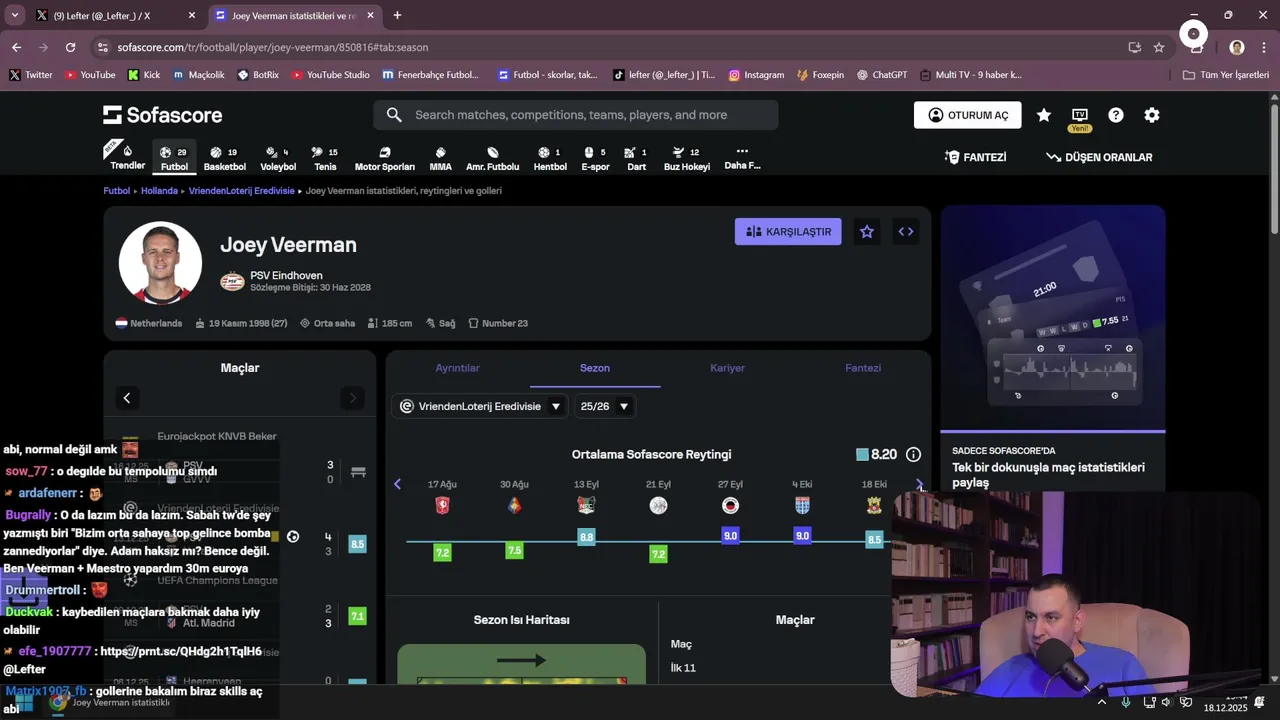Select the Futbol sport category
This screenshot has height=720, width=1280.
point(174,158)
